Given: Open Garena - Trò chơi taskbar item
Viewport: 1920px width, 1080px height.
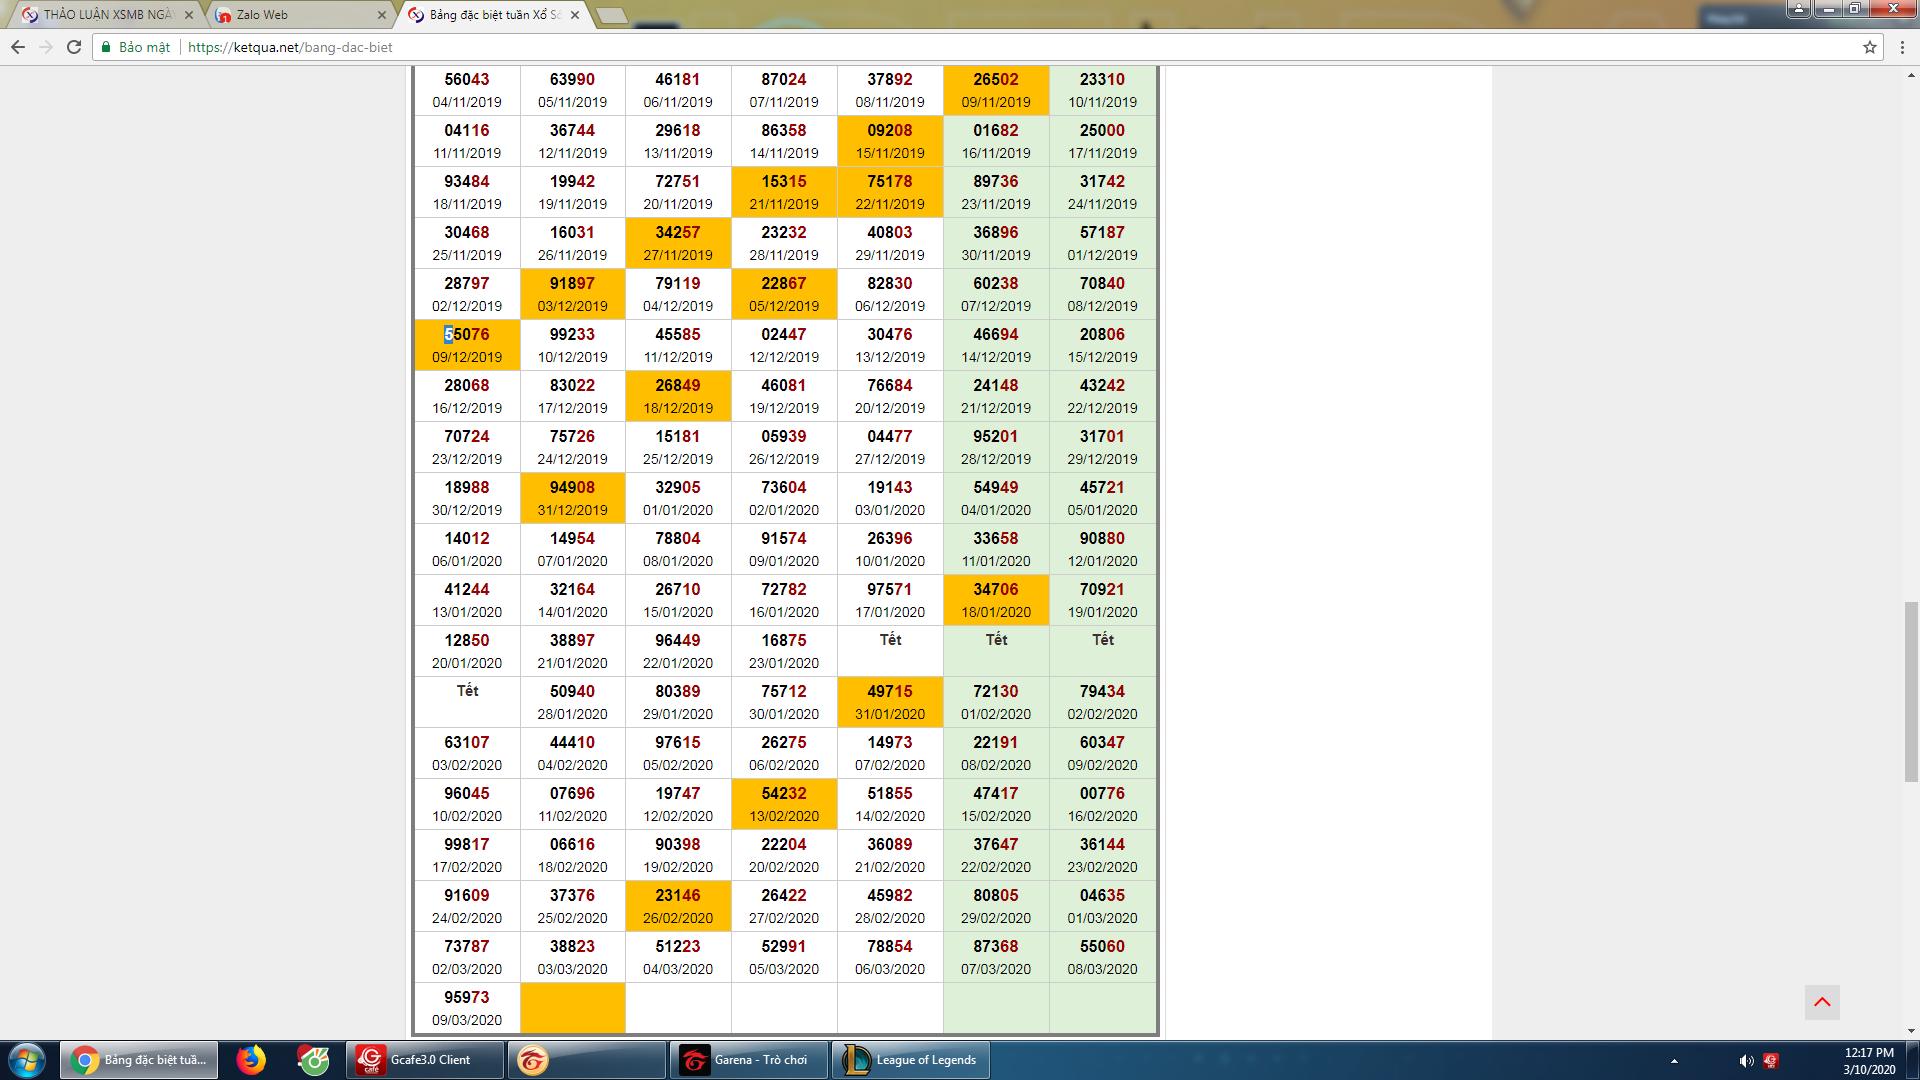Looking at the screenshot, I should coord(748,1060).
